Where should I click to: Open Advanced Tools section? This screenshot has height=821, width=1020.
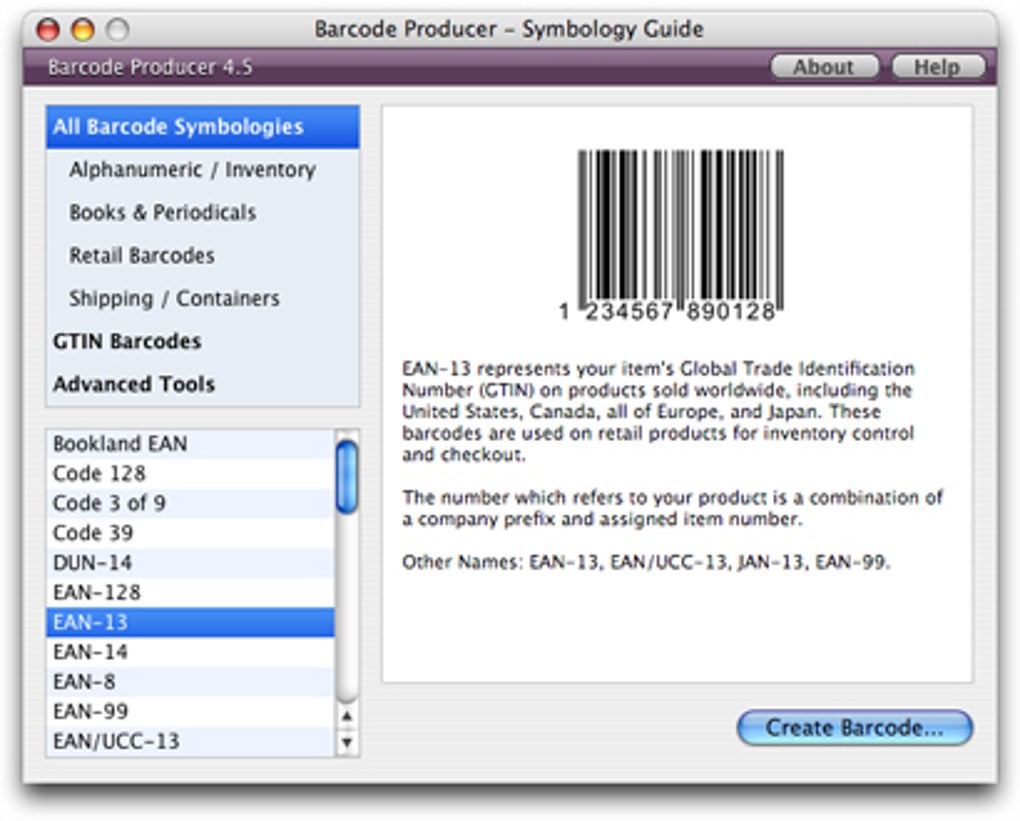[134, 385]
